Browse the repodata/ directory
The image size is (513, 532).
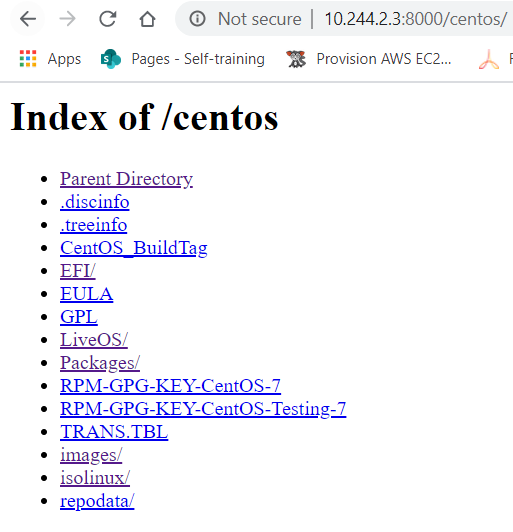tap(97, 501)
